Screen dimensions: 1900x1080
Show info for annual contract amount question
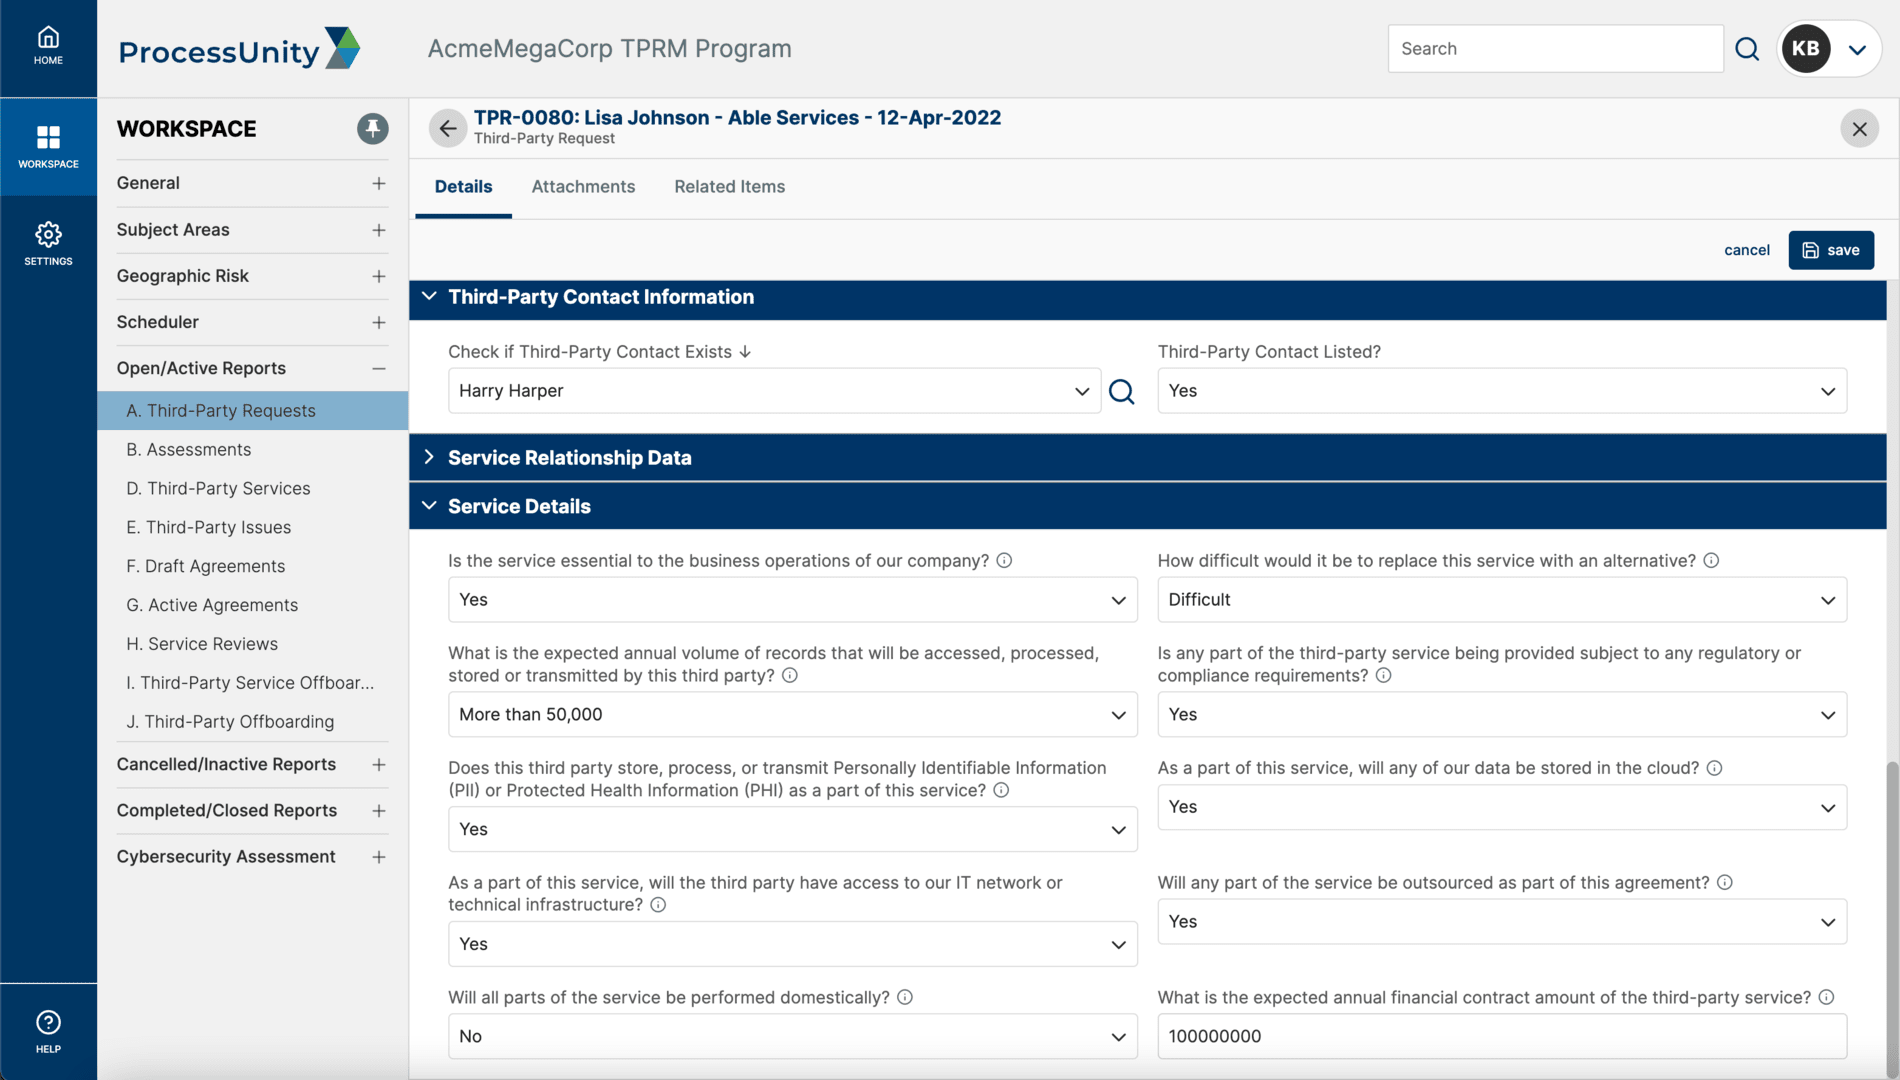coord(1826,998)
